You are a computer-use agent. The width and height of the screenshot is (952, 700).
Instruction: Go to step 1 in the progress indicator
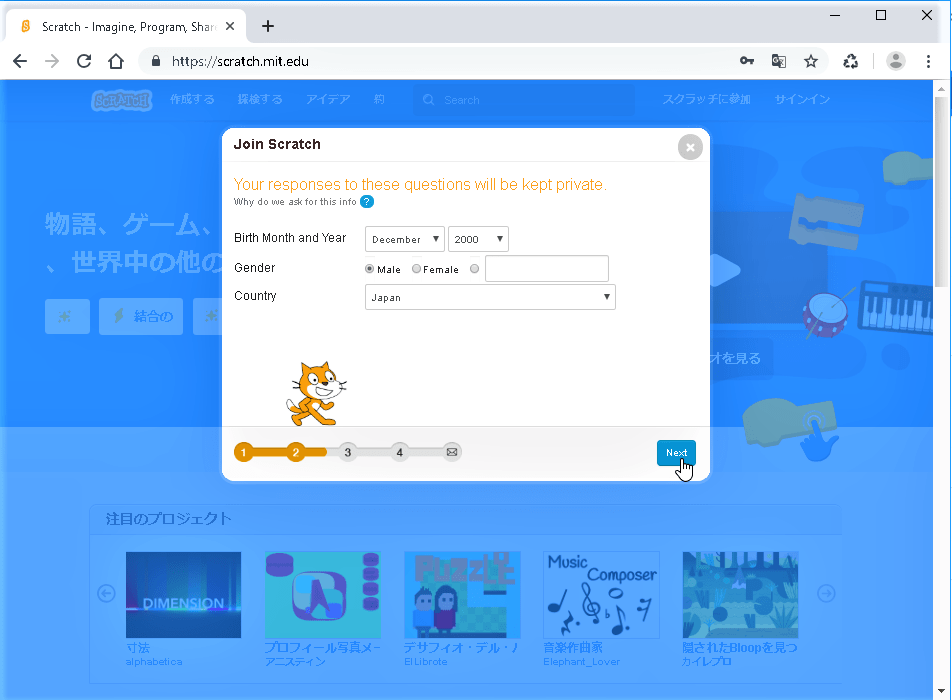pyautogui.click(x=243, y=452)
